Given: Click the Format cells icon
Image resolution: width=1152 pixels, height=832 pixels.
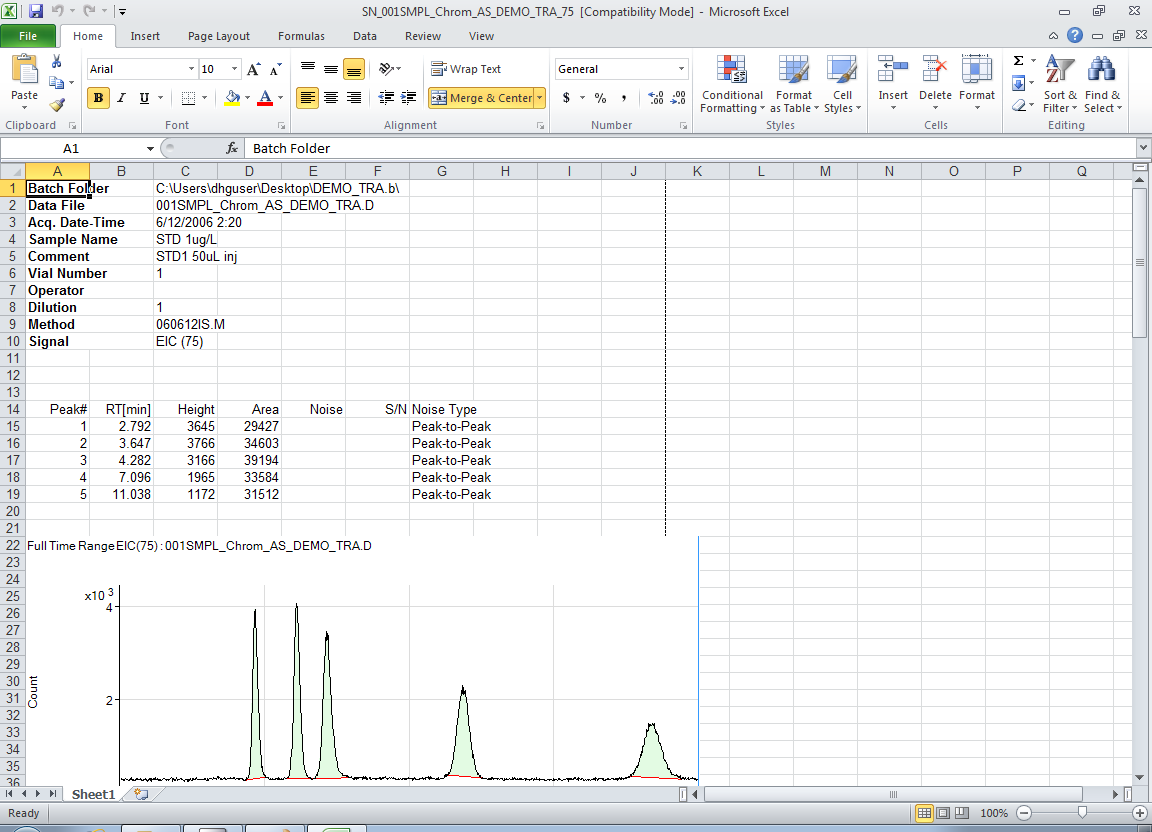Looking at the screenshot, I should point(976,69).
